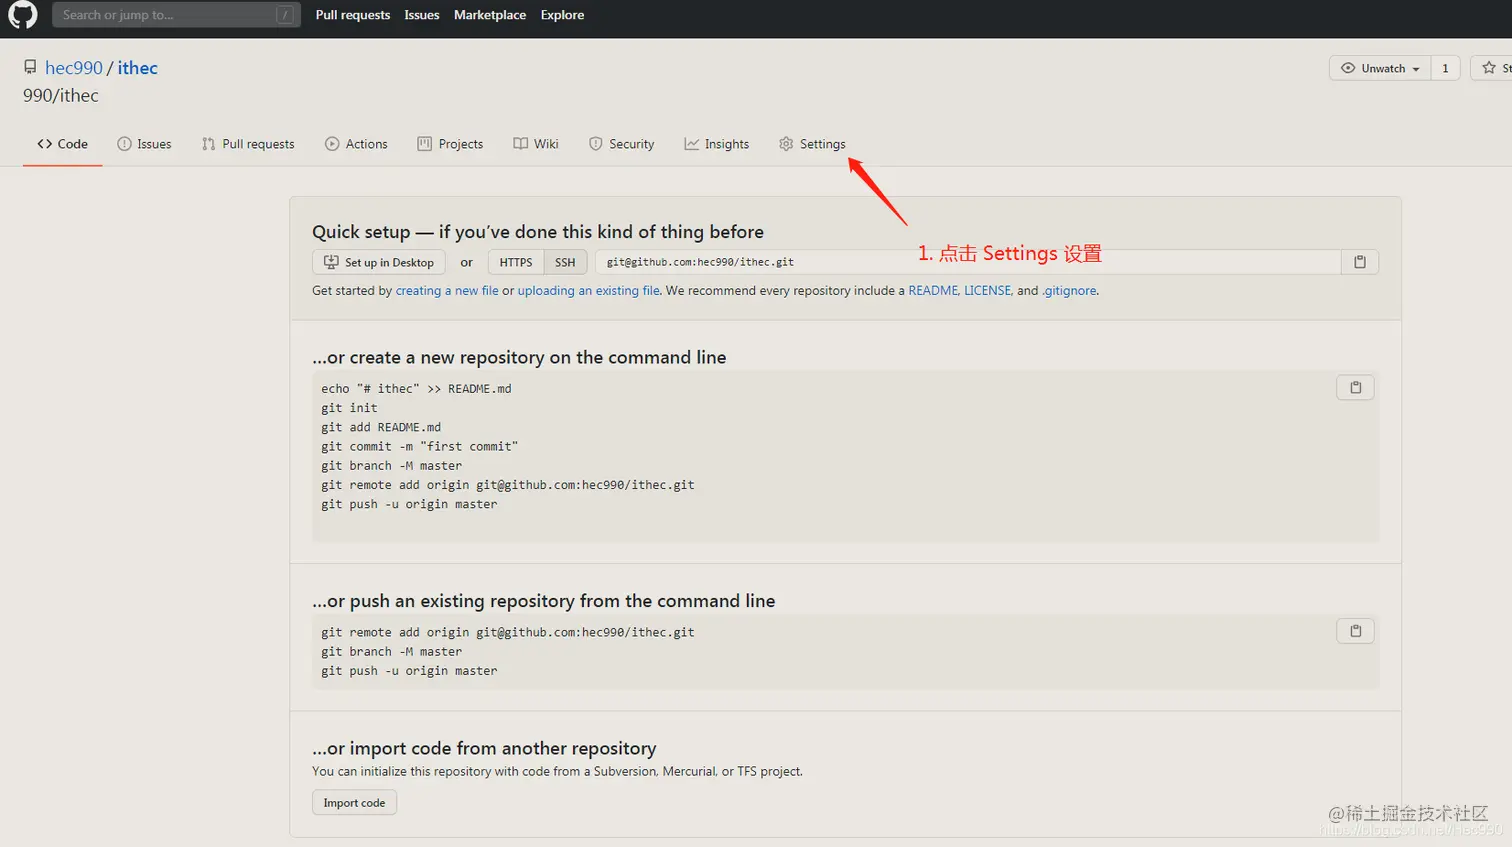Select the HTTPS clone option

[516, 262]
